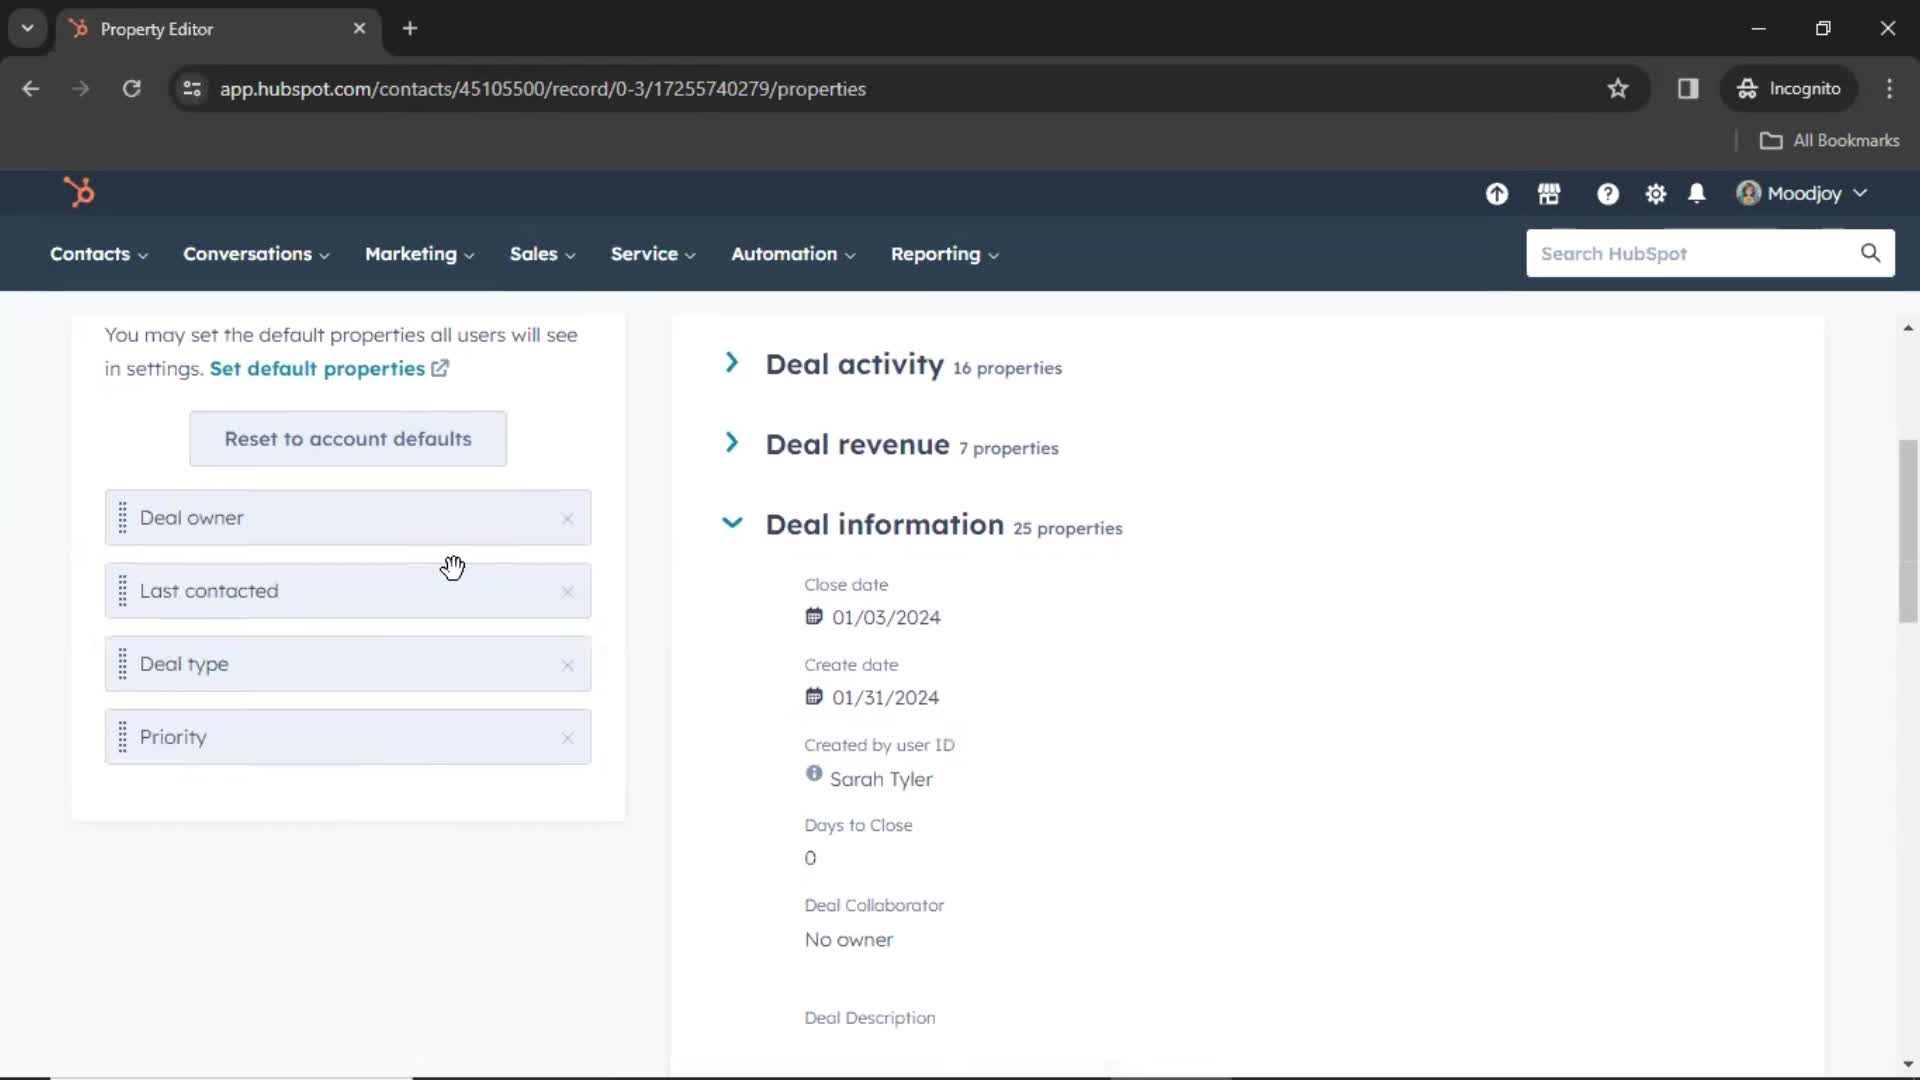Collapse the Deal information section

tap(732, 524)
